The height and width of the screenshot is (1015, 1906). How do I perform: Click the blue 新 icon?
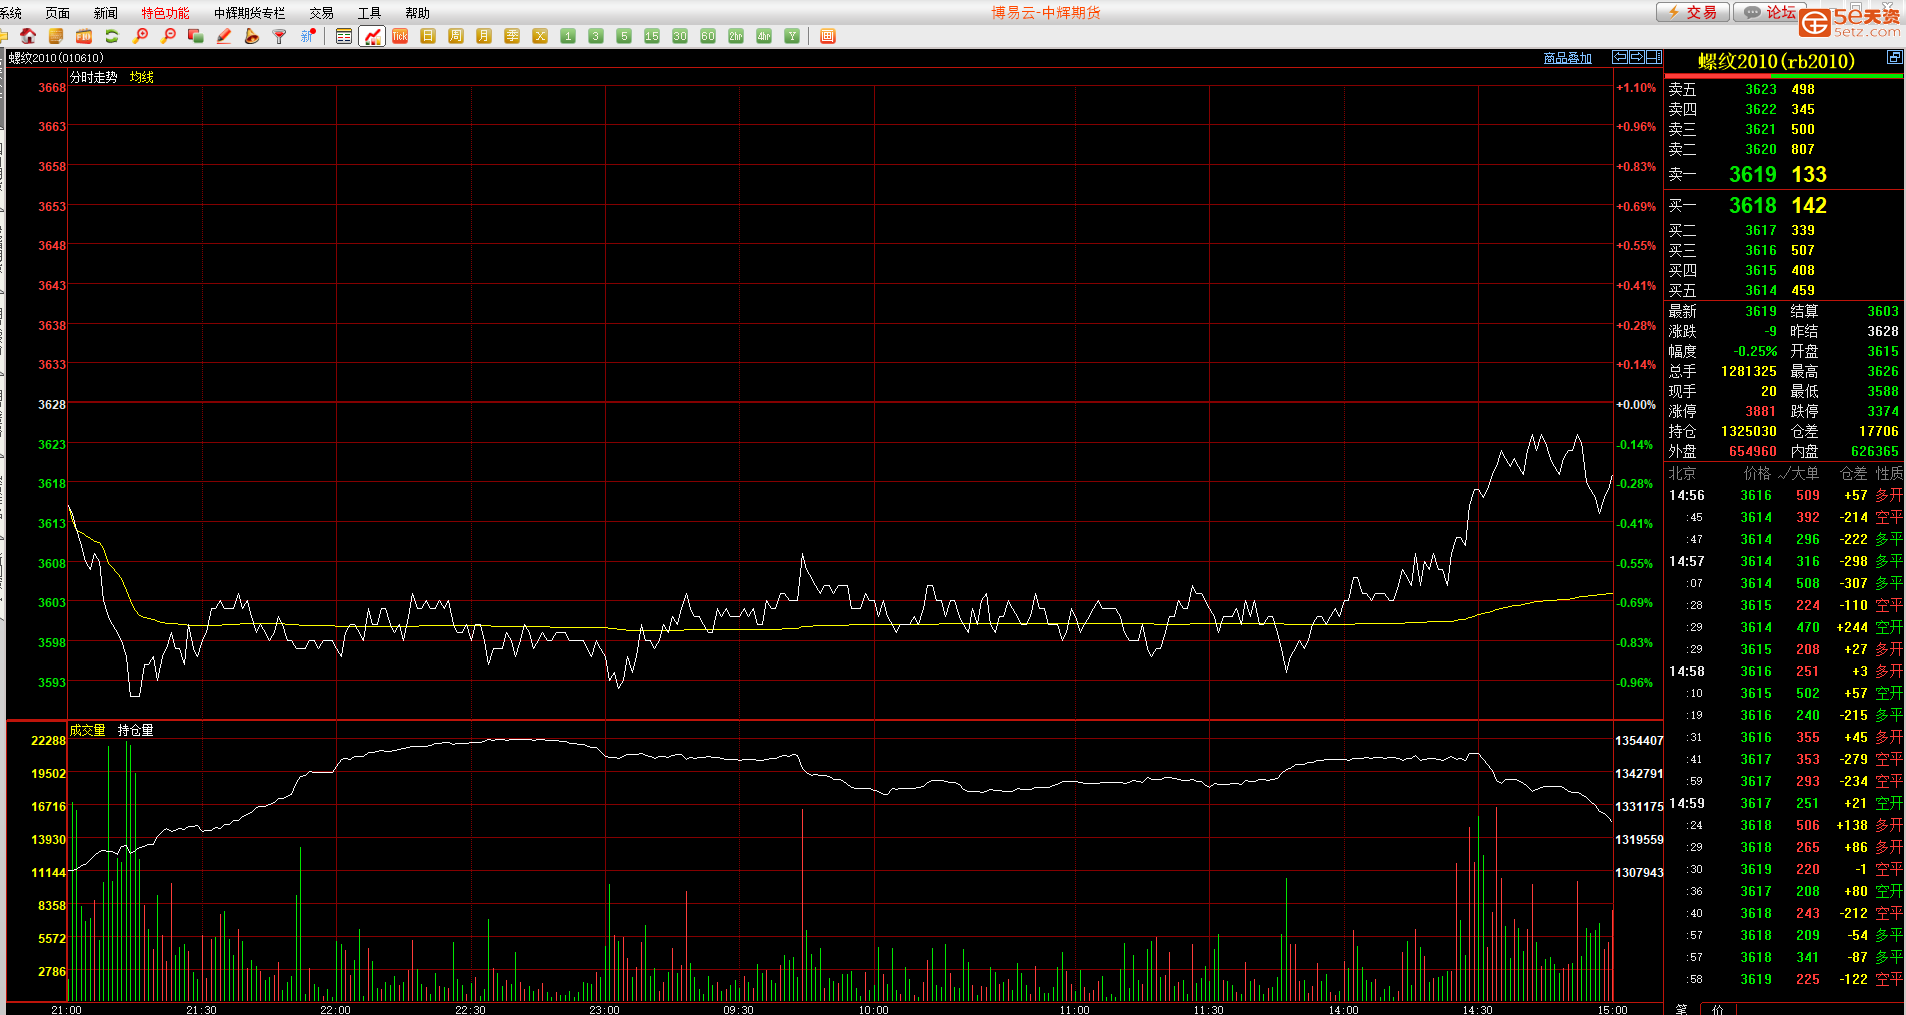coord(308,36)
